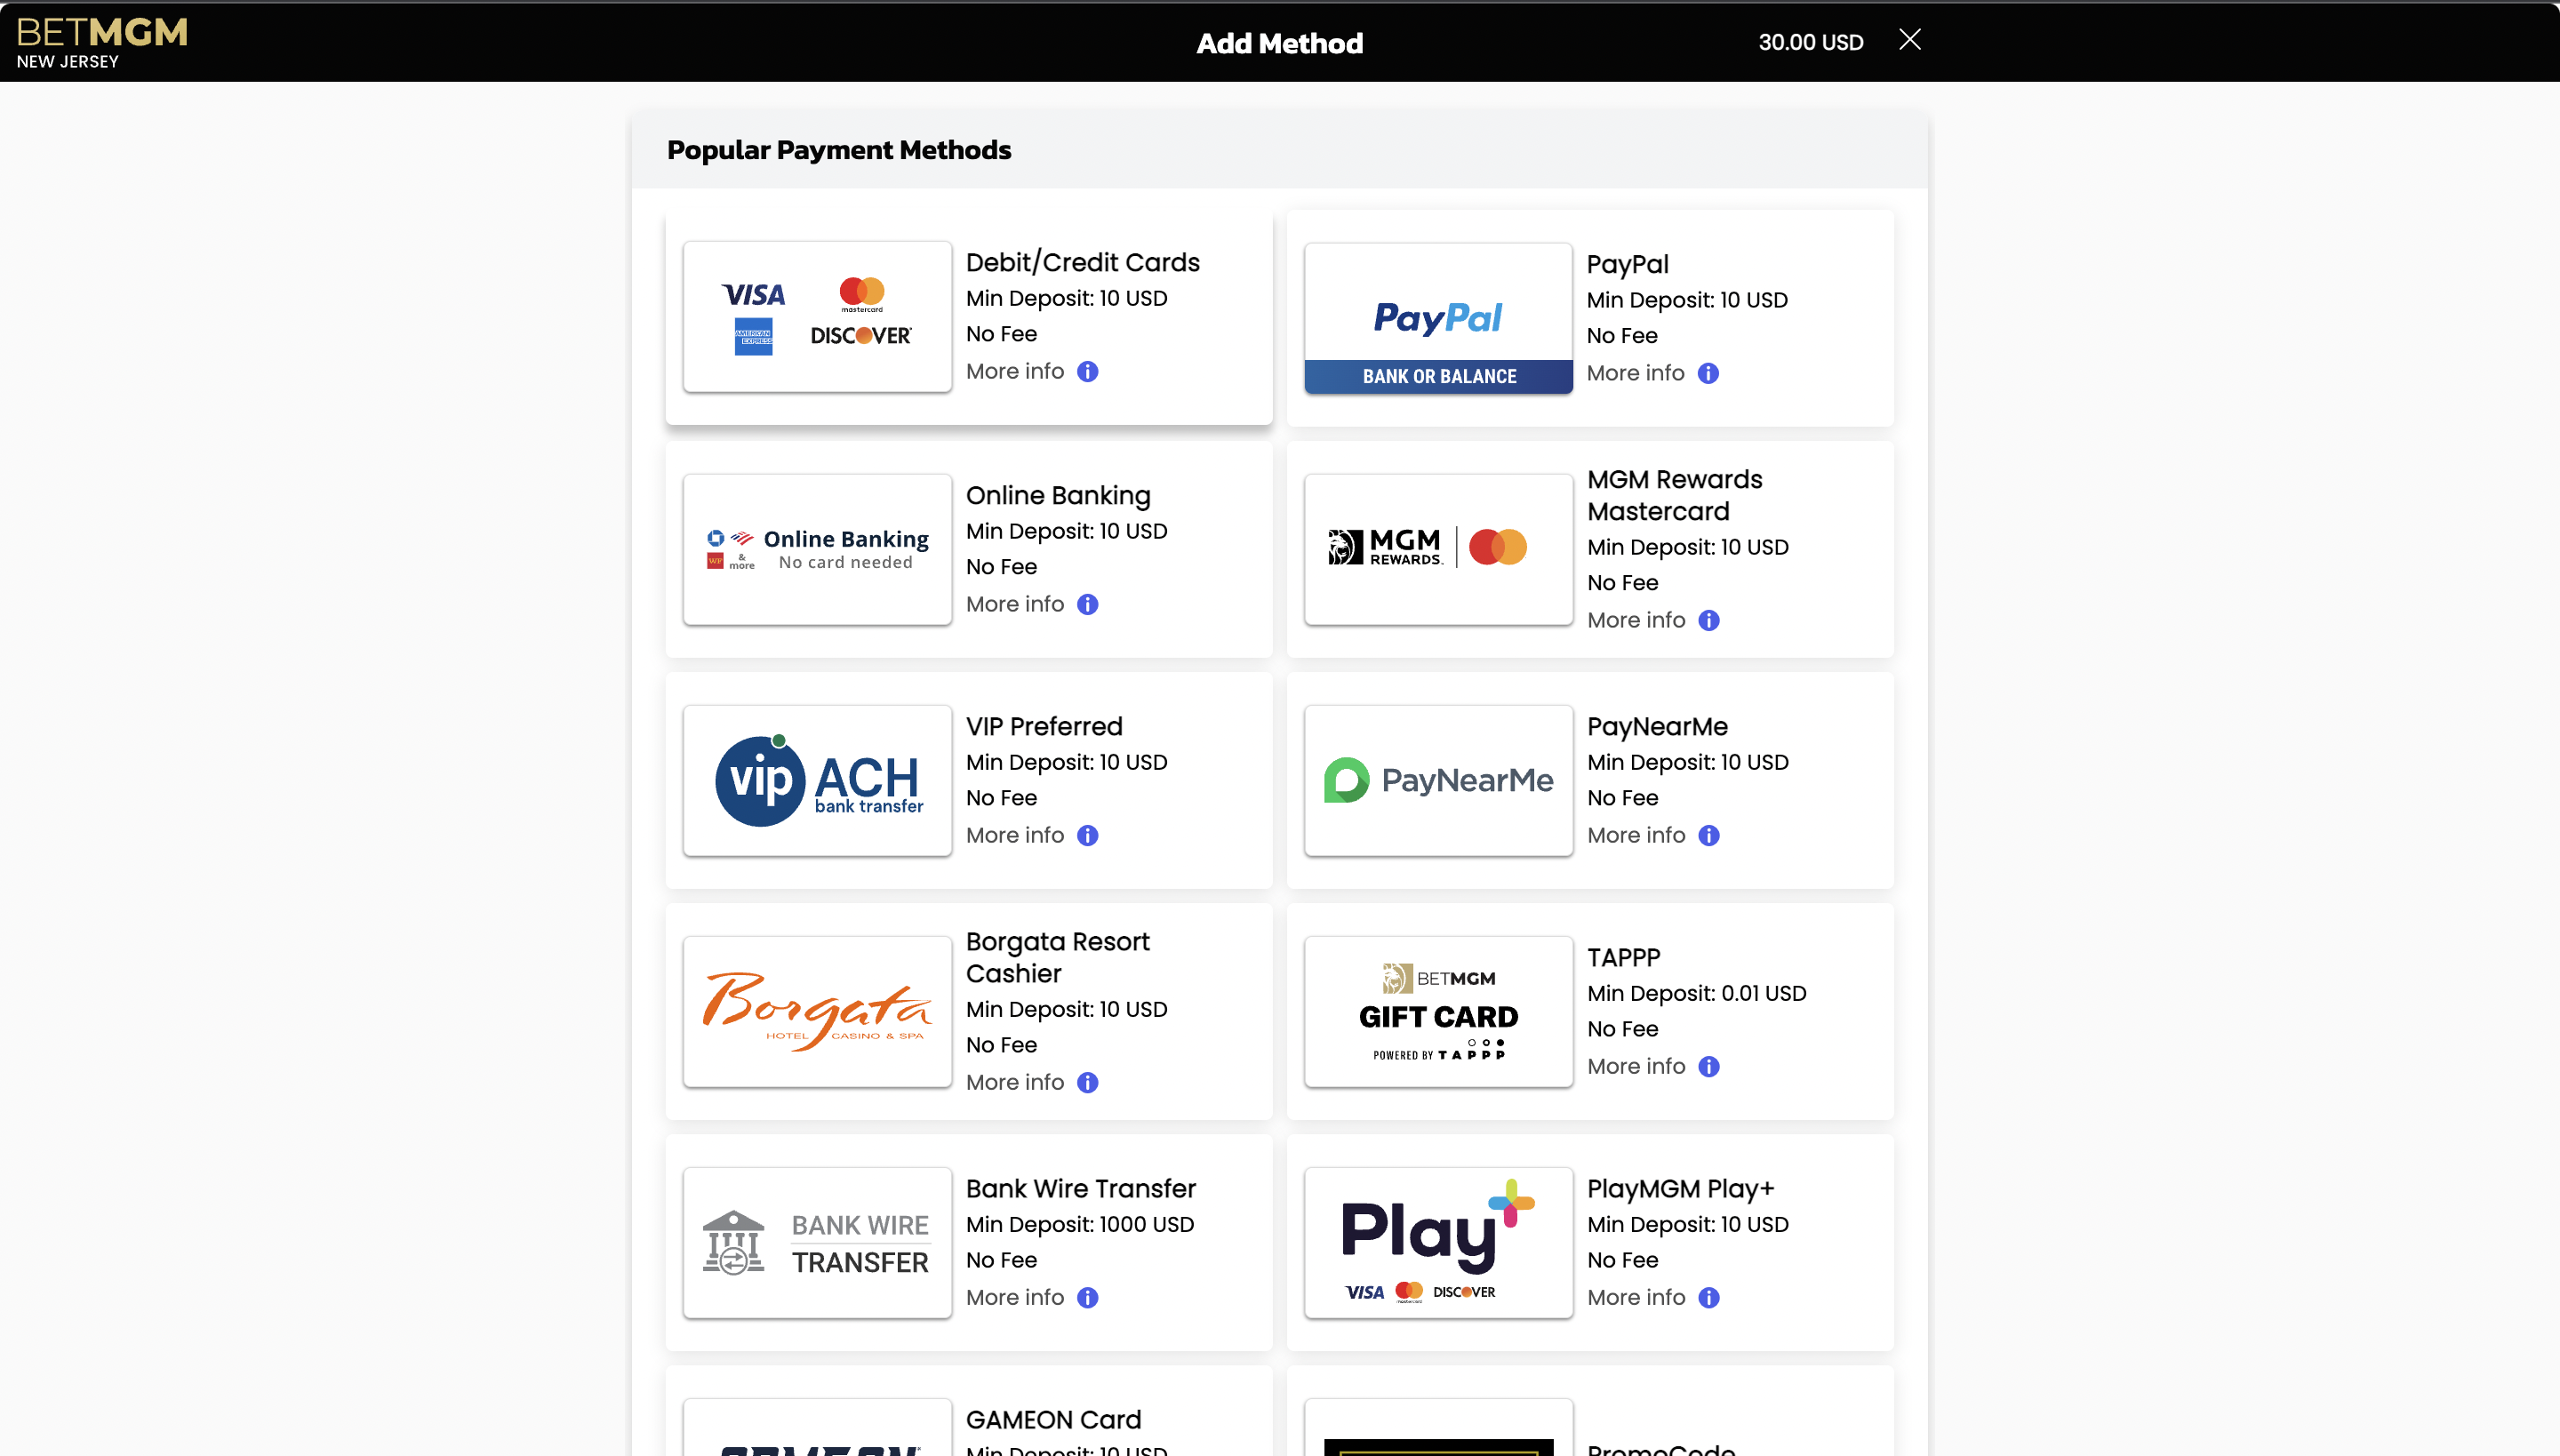Pick the Borgata Hotel Casino logo tile
The width and height of the screenshot is (2560, 1456).
817,1012
